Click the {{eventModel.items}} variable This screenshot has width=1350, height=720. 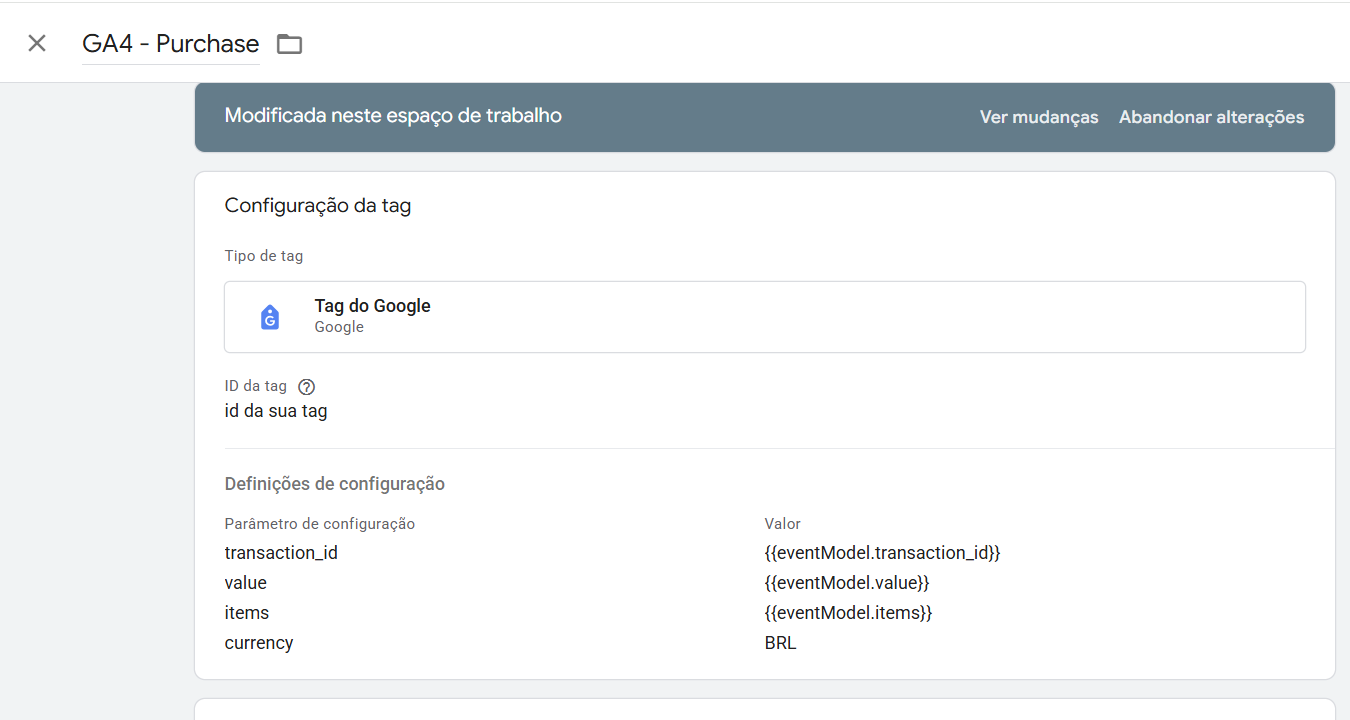click(x=848, y=613)
